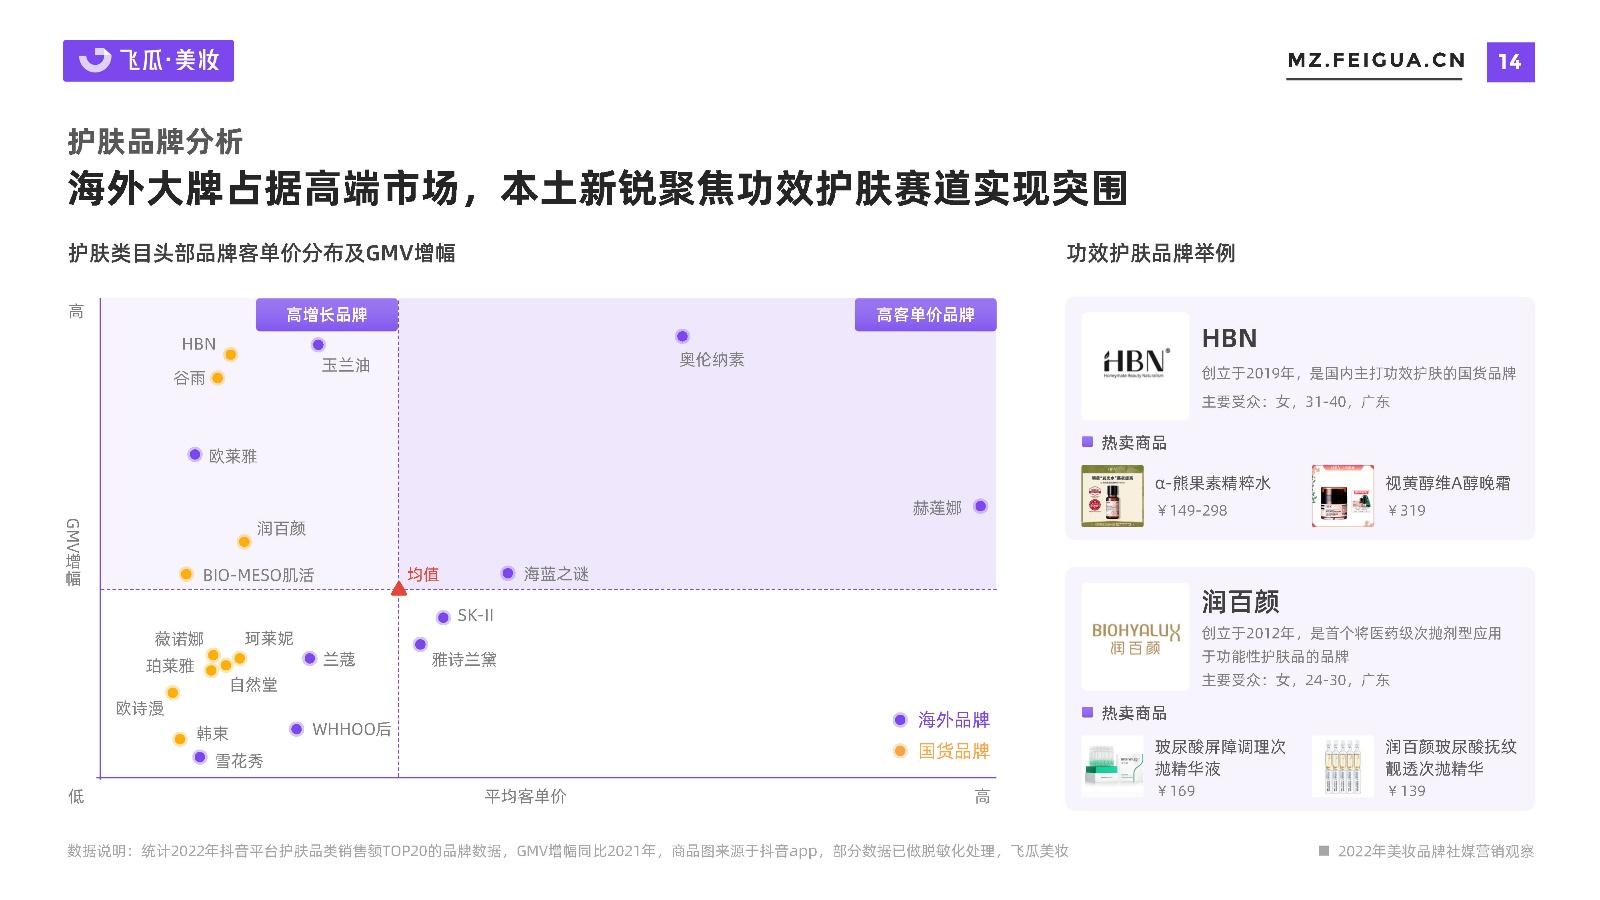Viewport: 1600px width, 900px height.
Task: Click the 自然堂 brand label
Action: point(254,685)
